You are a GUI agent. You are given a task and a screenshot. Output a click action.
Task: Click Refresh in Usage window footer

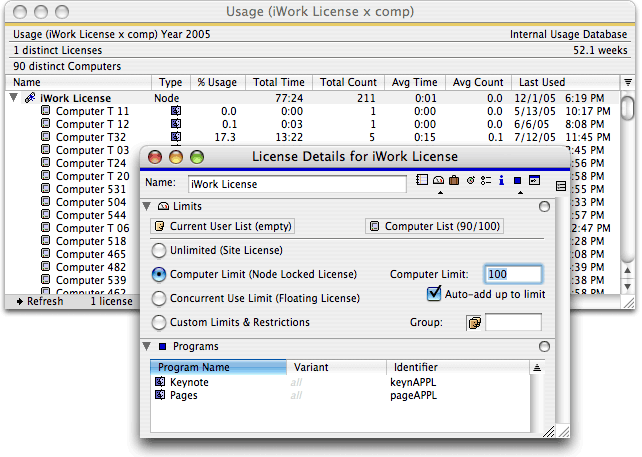pyautogui.click(x=40, y=301)
